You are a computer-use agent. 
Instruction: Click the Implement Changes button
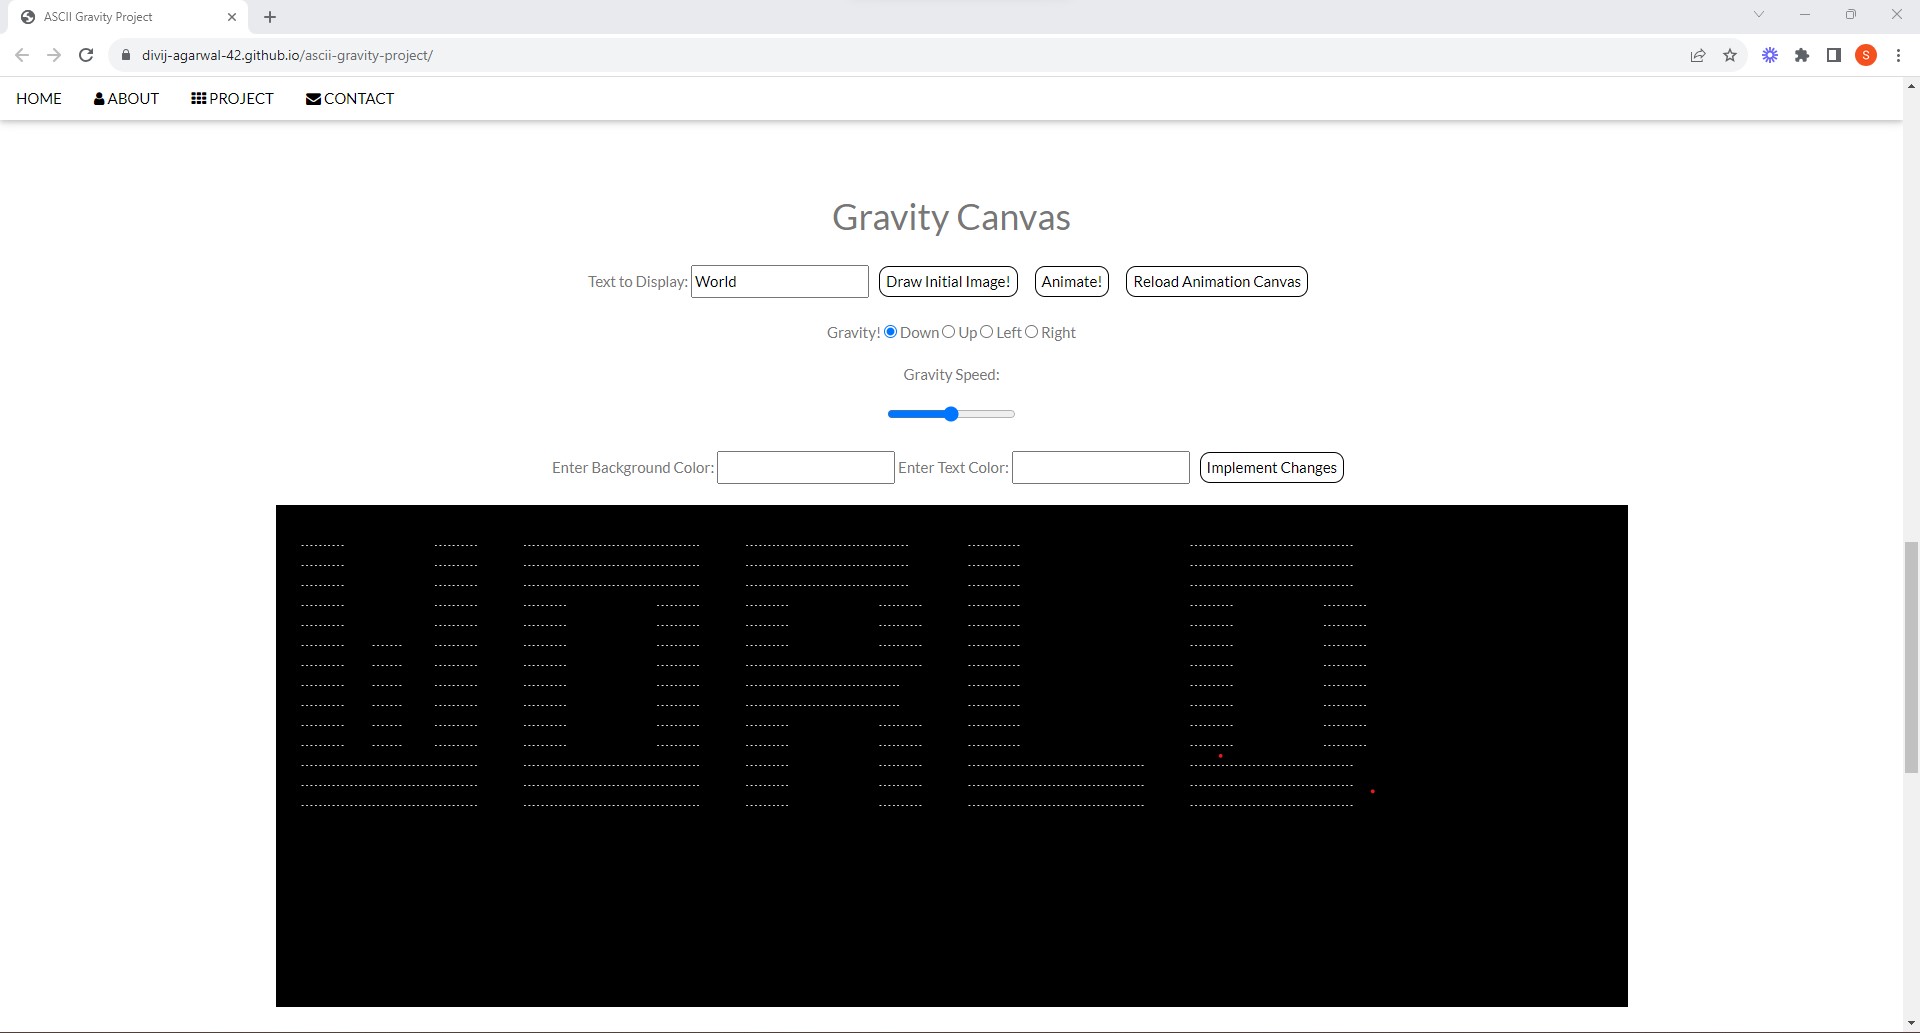1271,468
